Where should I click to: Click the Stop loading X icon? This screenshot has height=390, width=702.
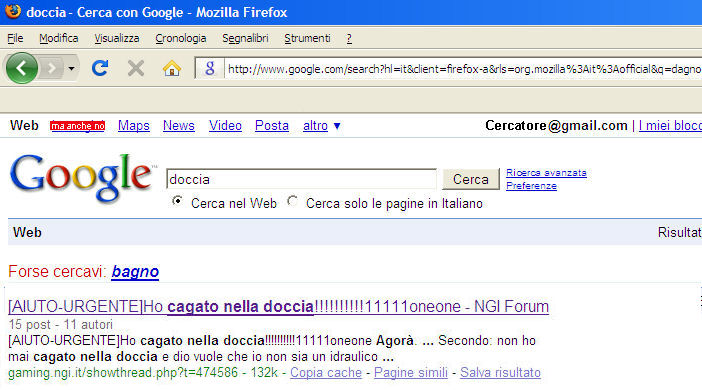(x=136, y=69)
